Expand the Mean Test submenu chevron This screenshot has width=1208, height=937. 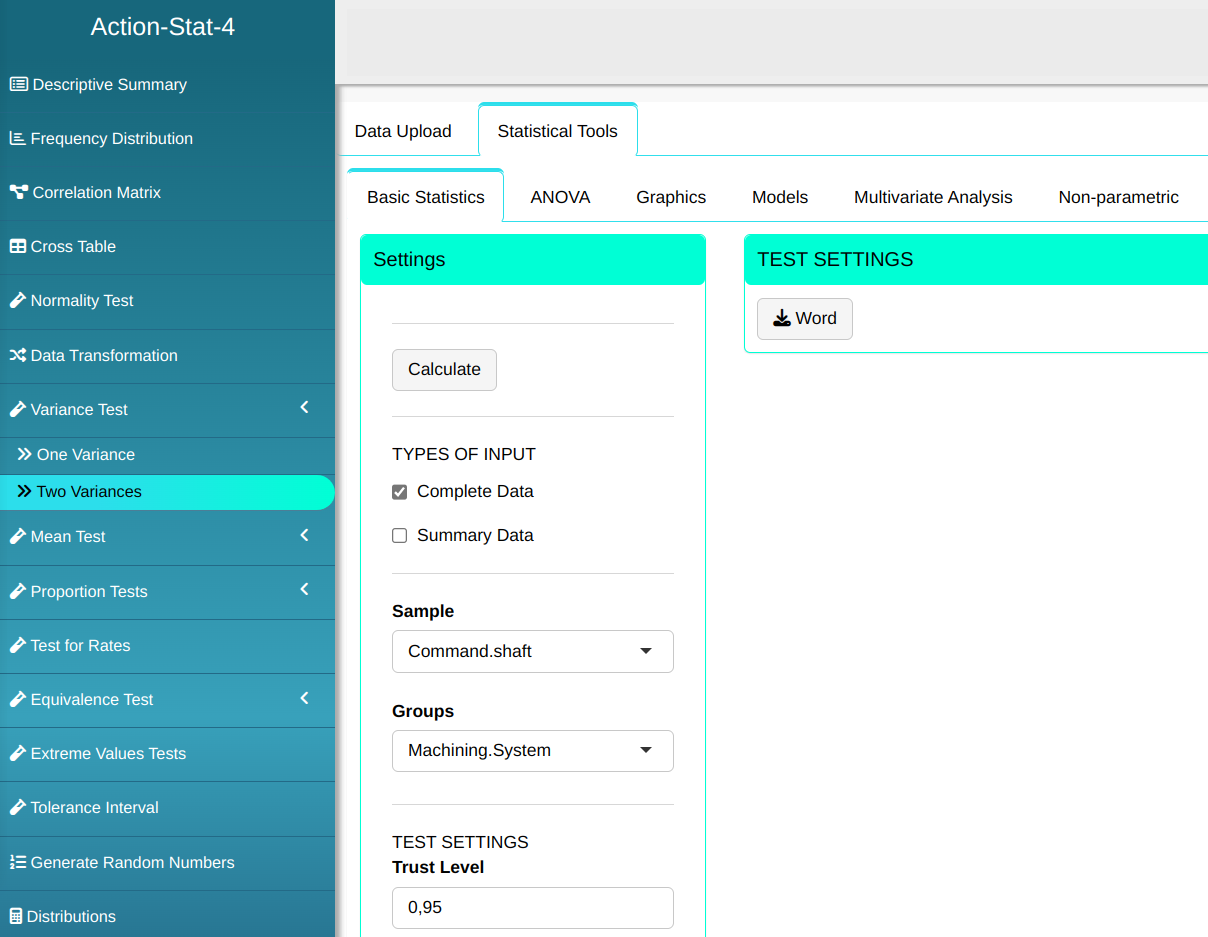(305, 536)
